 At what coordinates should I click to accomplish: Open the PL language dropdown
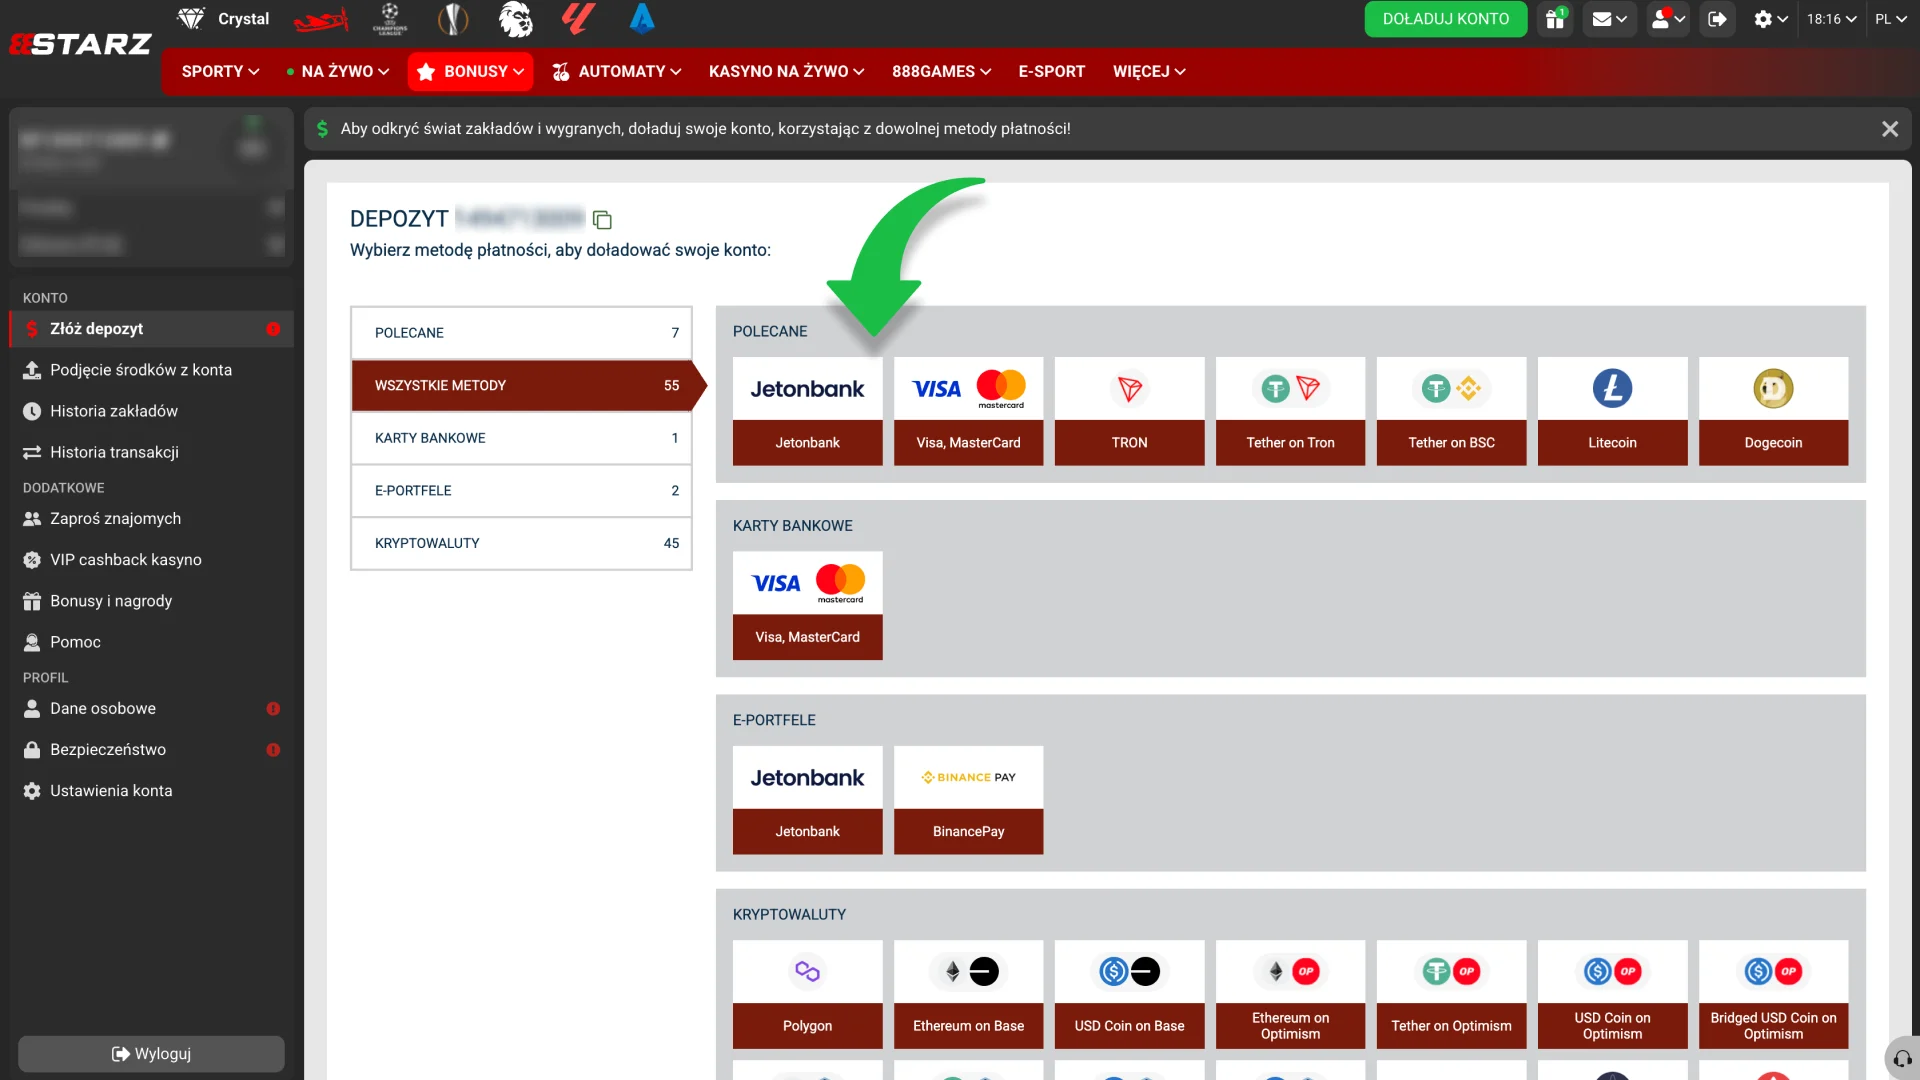[x=1890, y=19]
